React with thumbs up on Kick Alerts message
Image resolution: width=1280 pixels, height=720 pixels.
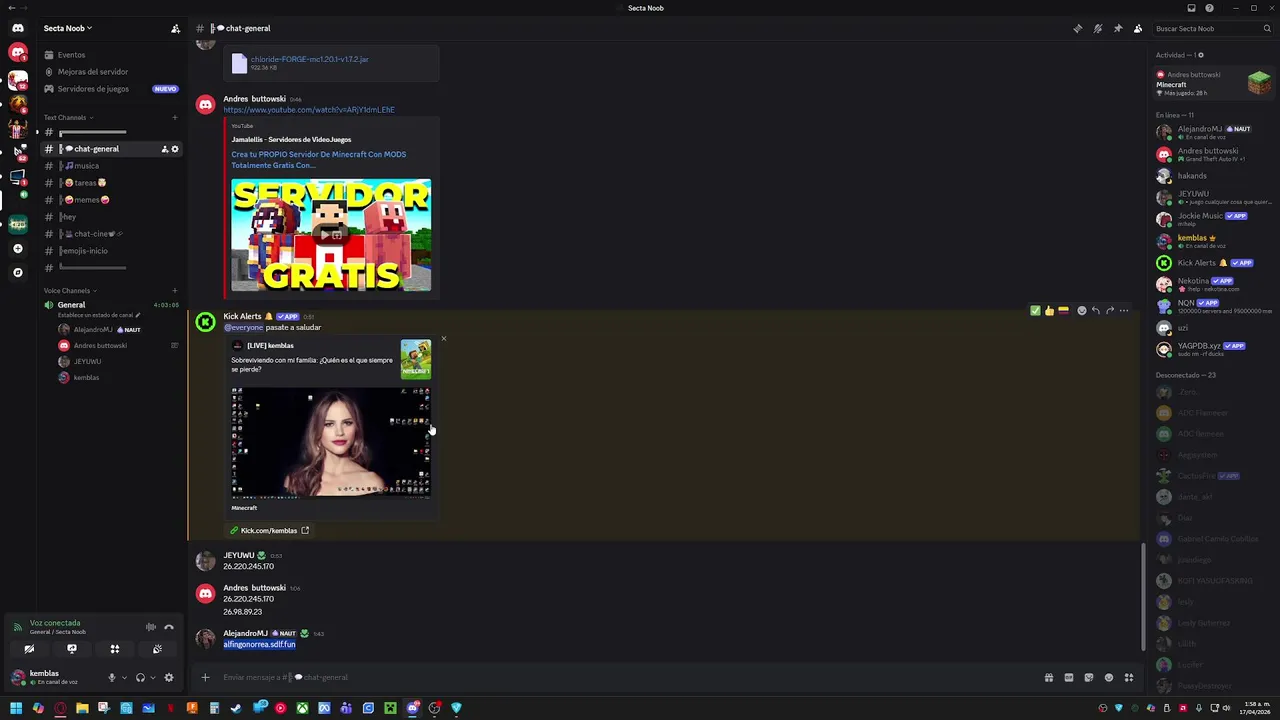pyautogui.click(x=1049, y=311)
